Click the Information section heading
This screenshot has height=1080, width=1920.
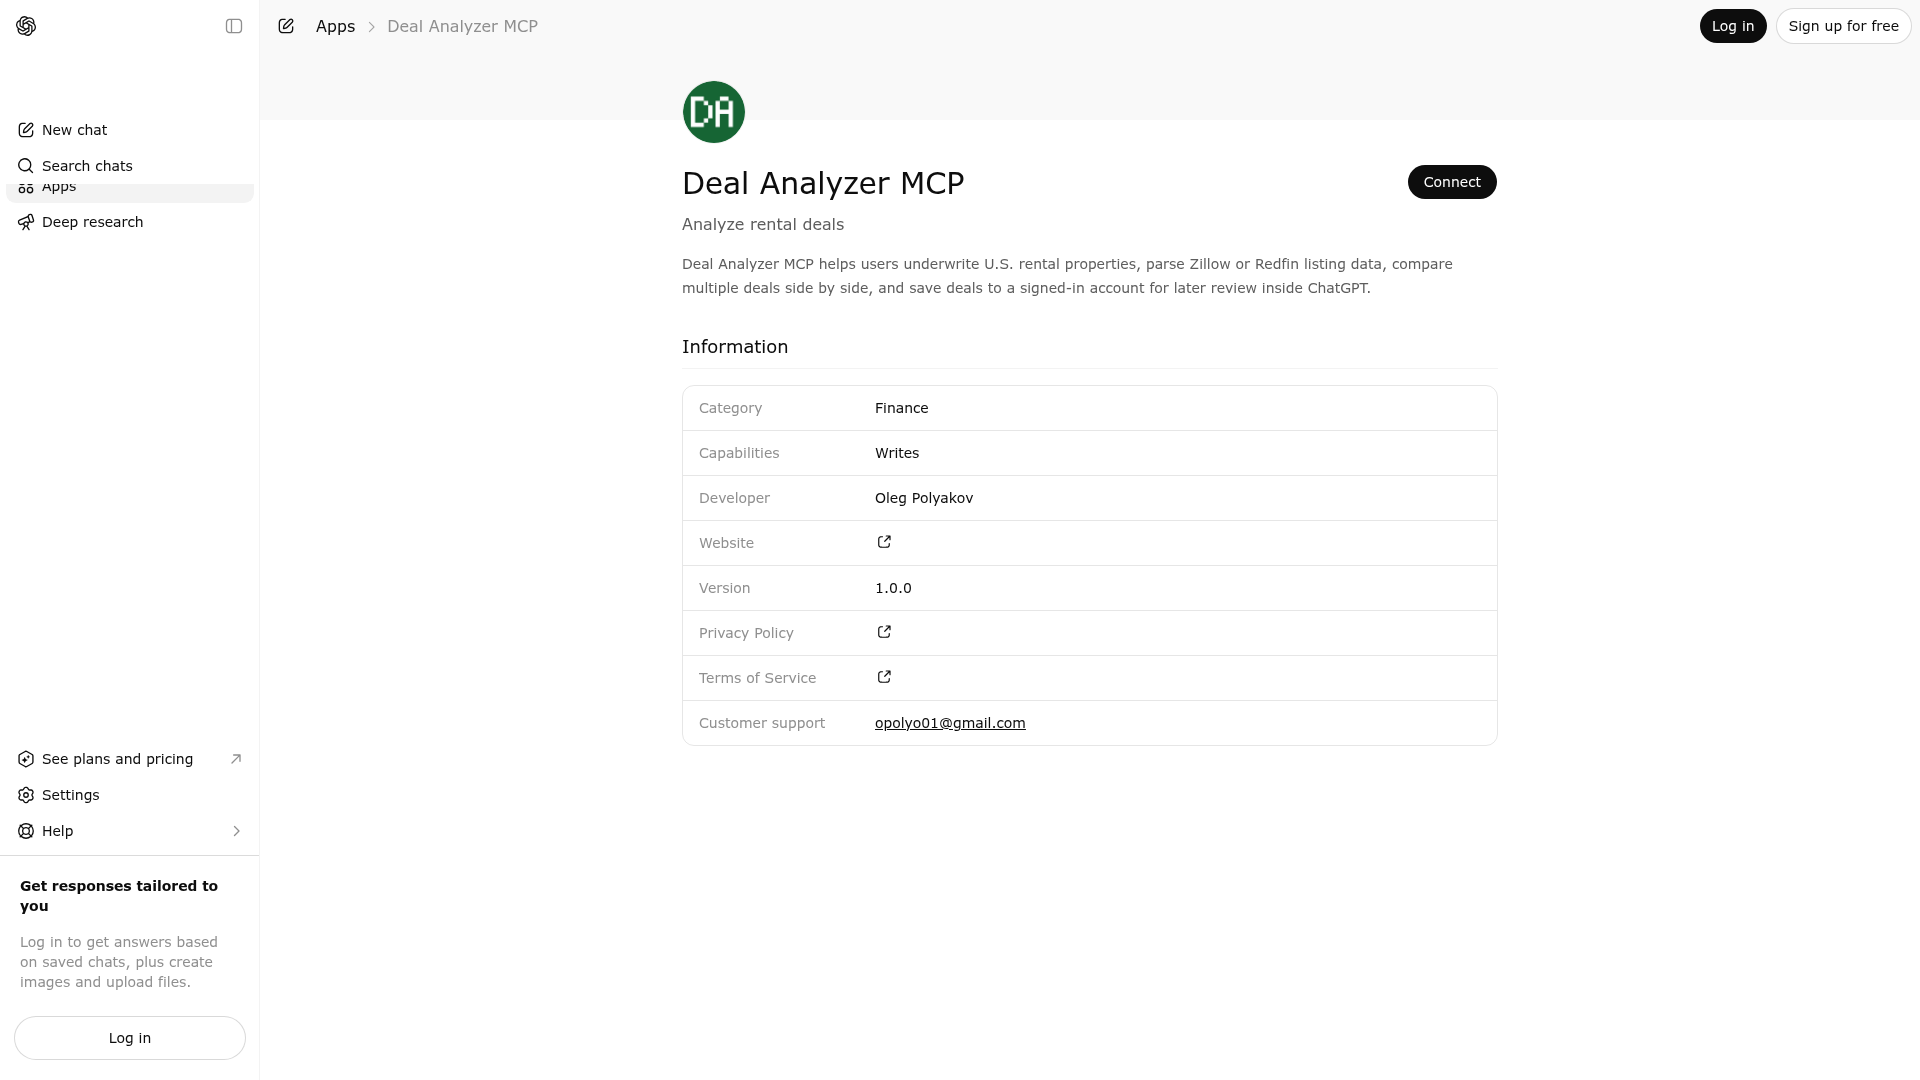(x=735, y=347)
